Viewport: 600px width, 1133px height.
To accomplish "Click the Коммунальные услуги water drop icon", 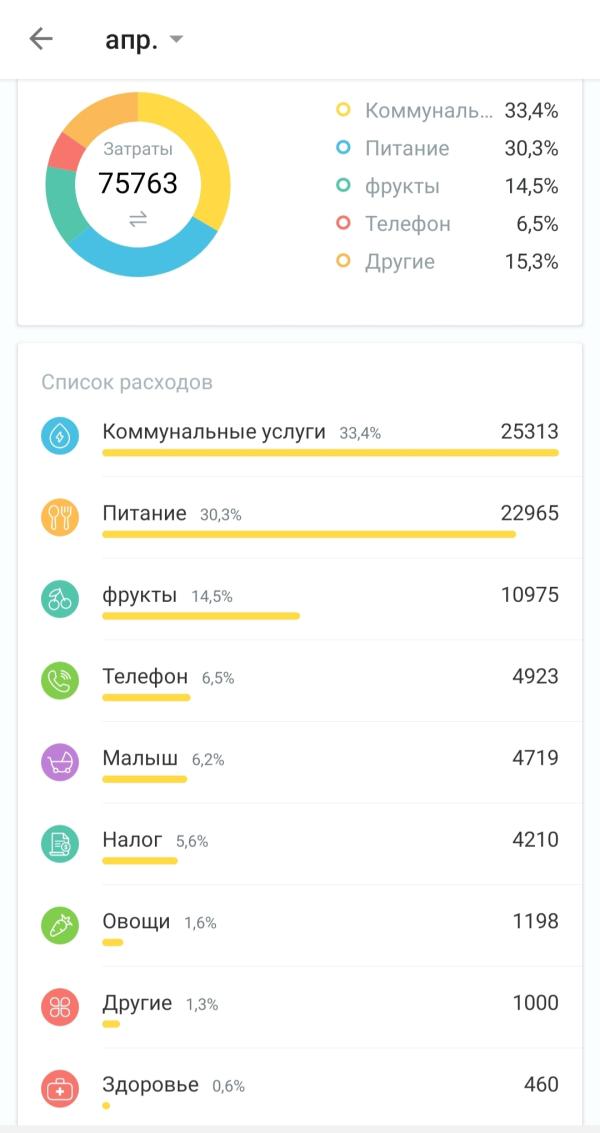I will (60, 436).
